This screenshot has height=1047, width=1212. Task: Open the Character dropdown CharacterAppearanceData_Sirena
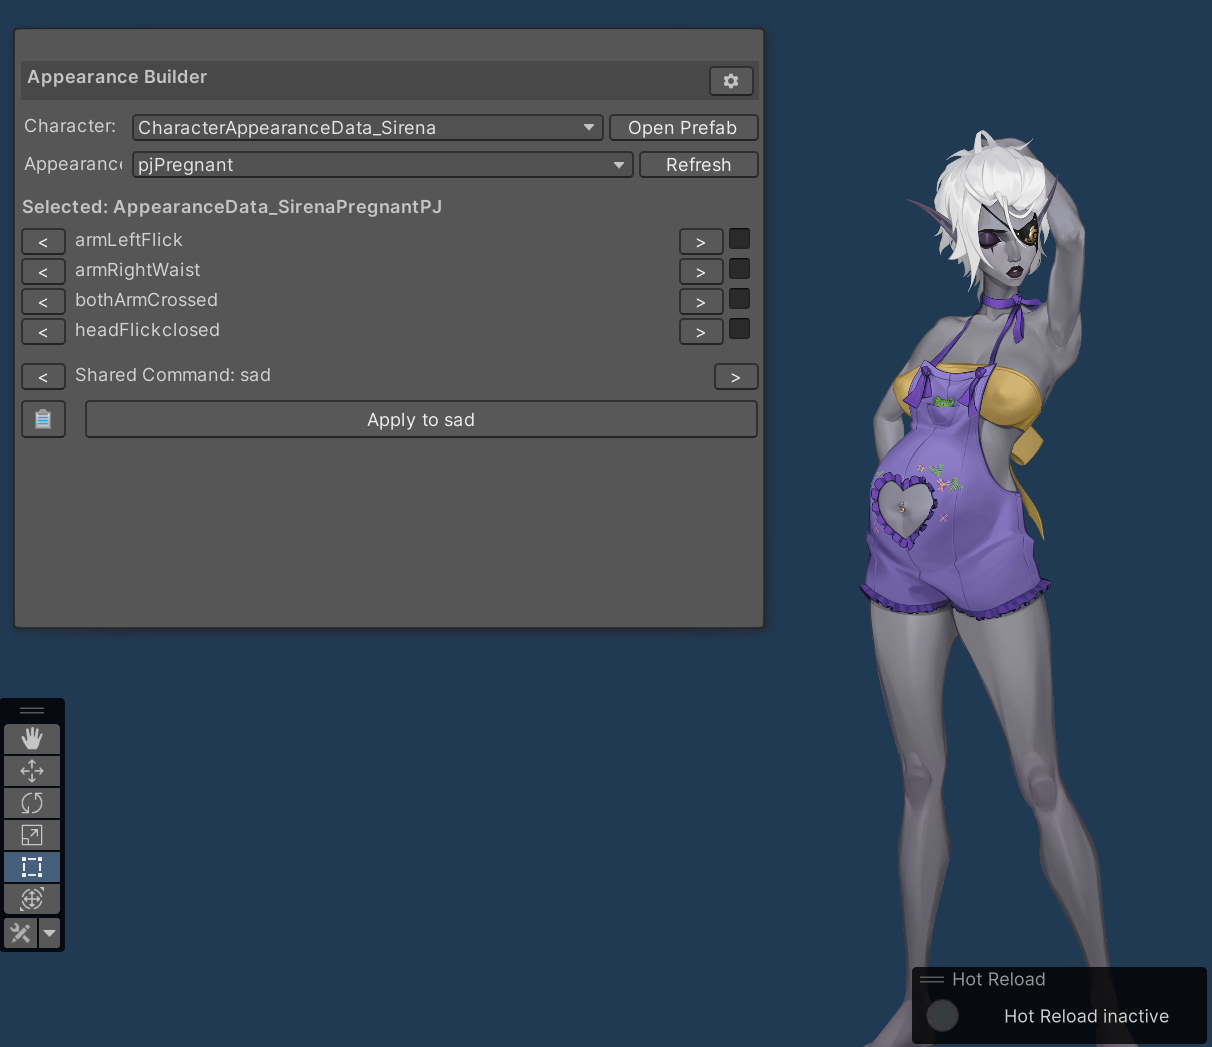click(x=368, y=128)
